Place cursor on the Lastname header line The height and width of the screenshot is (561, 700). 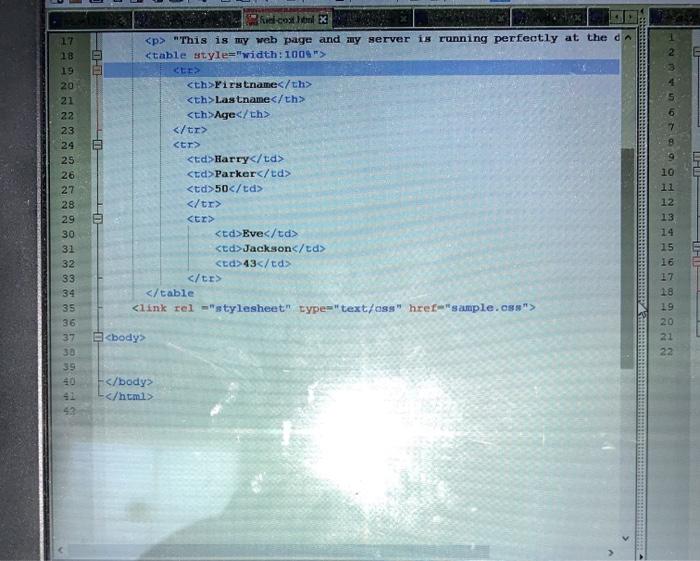tap(246, 99)
